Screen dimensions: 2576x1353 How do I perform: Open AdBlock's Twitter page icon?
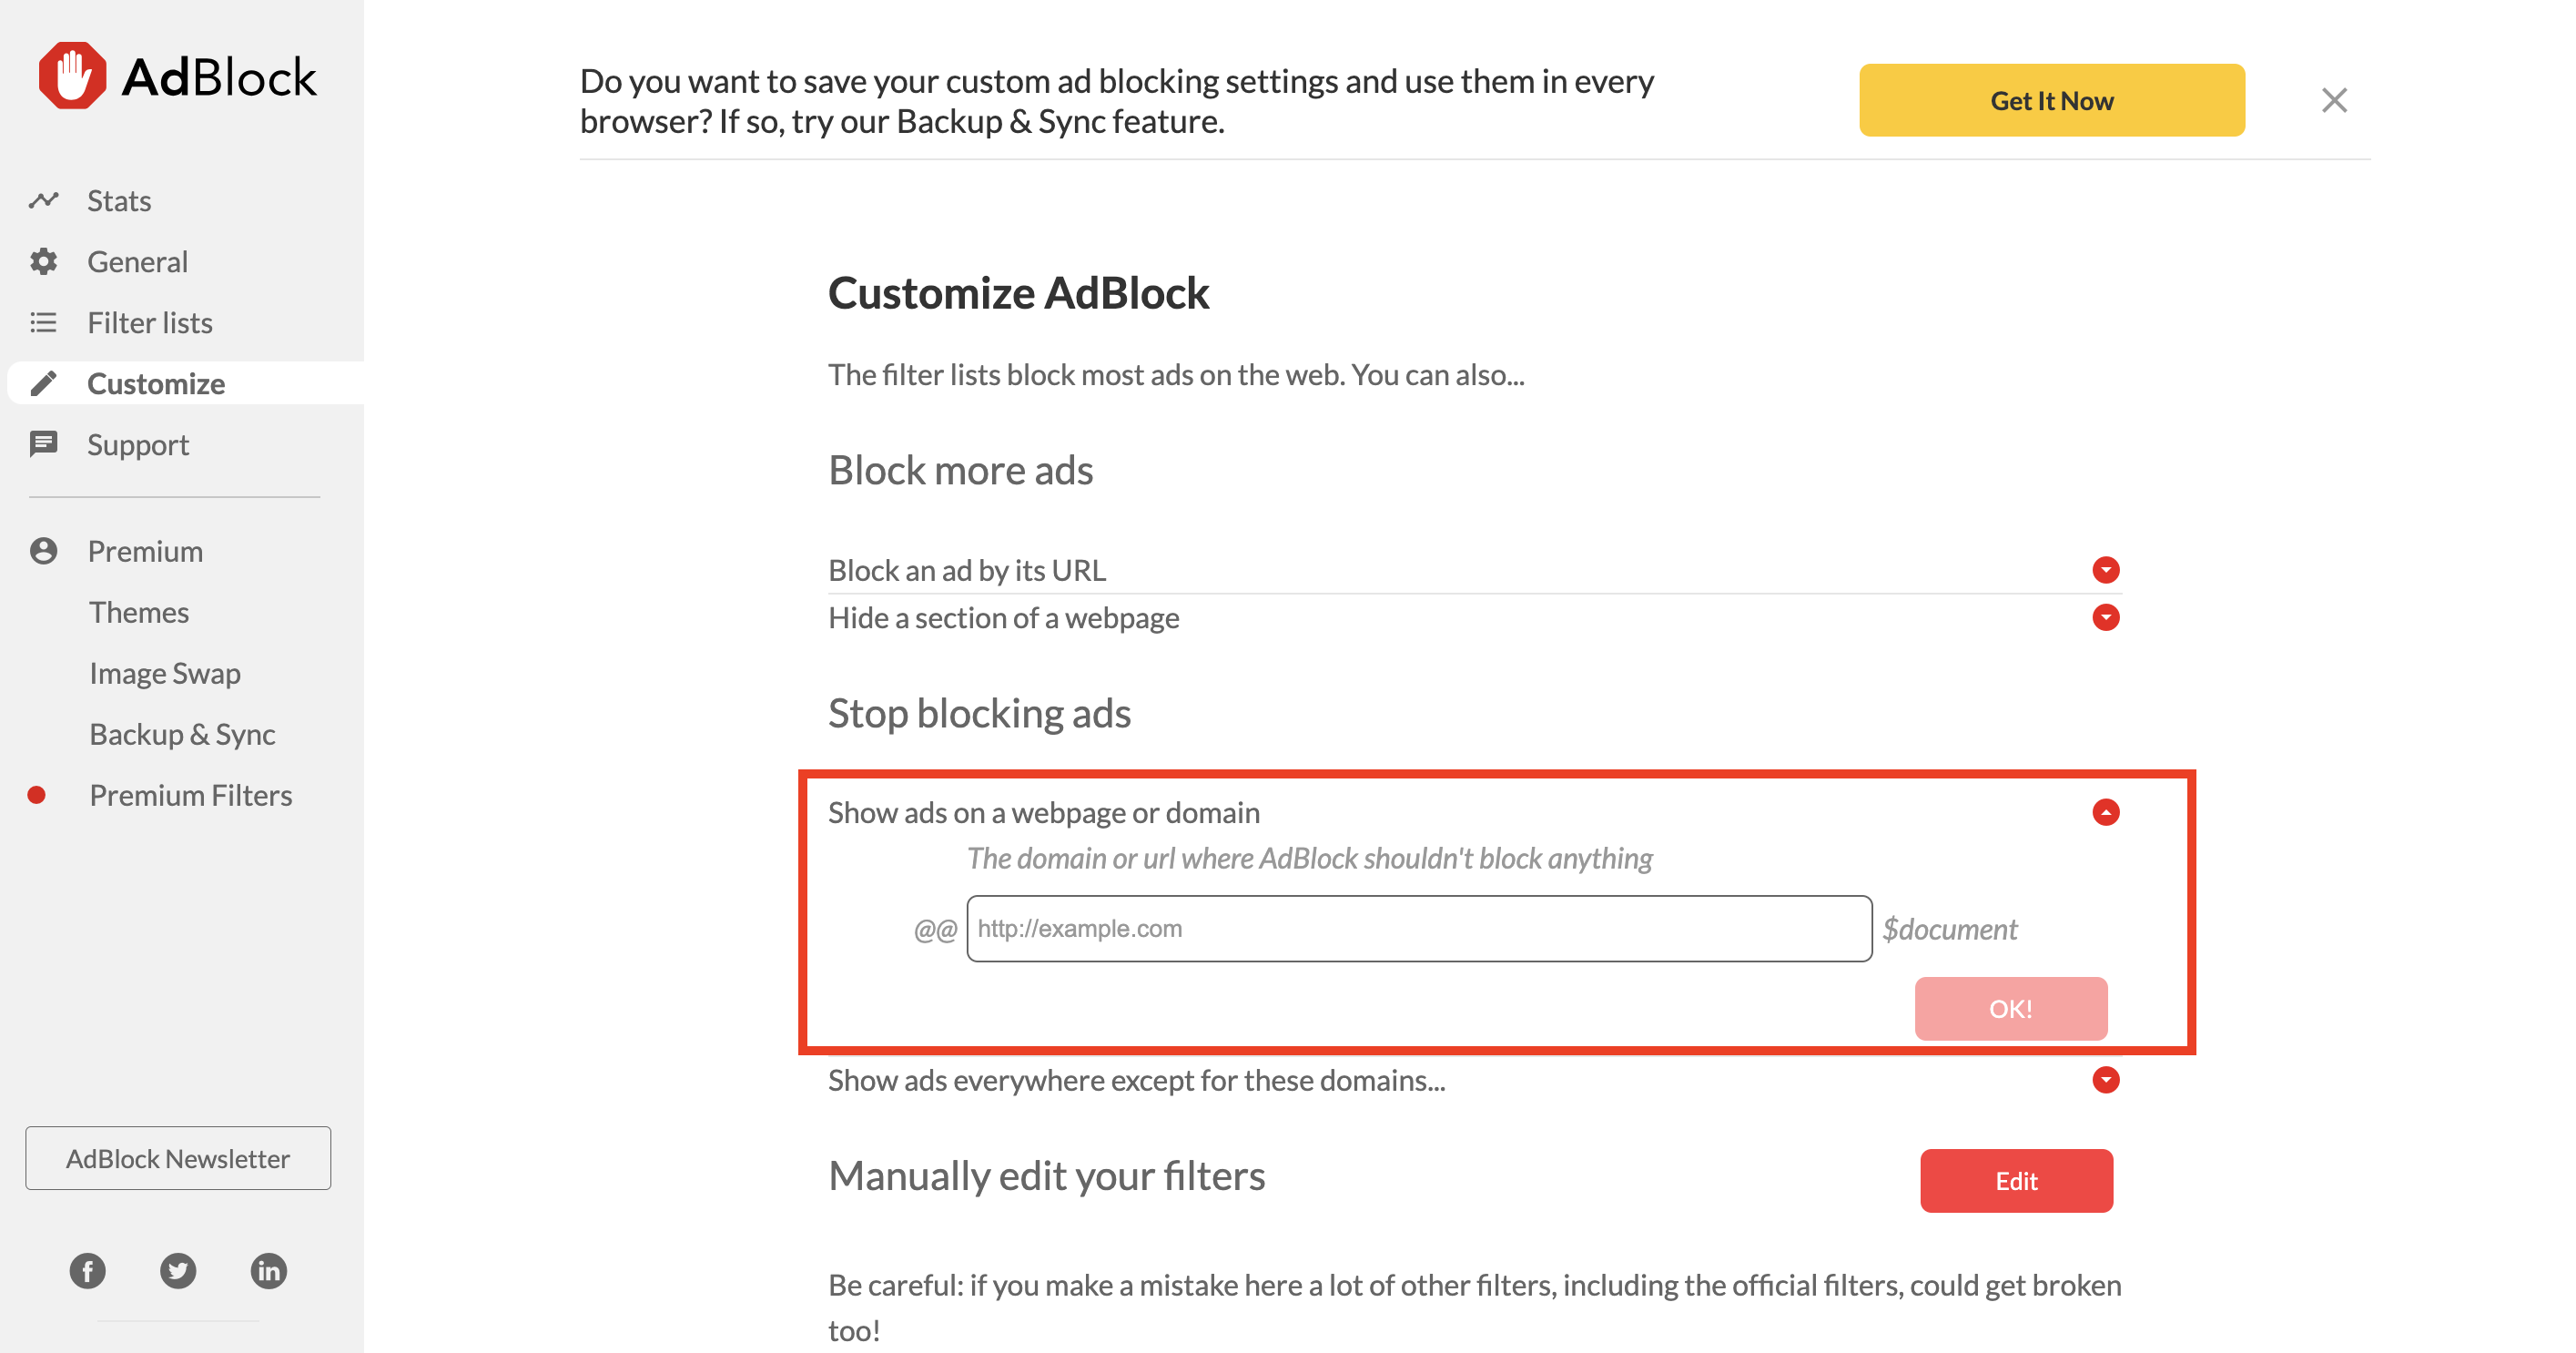178,1271
